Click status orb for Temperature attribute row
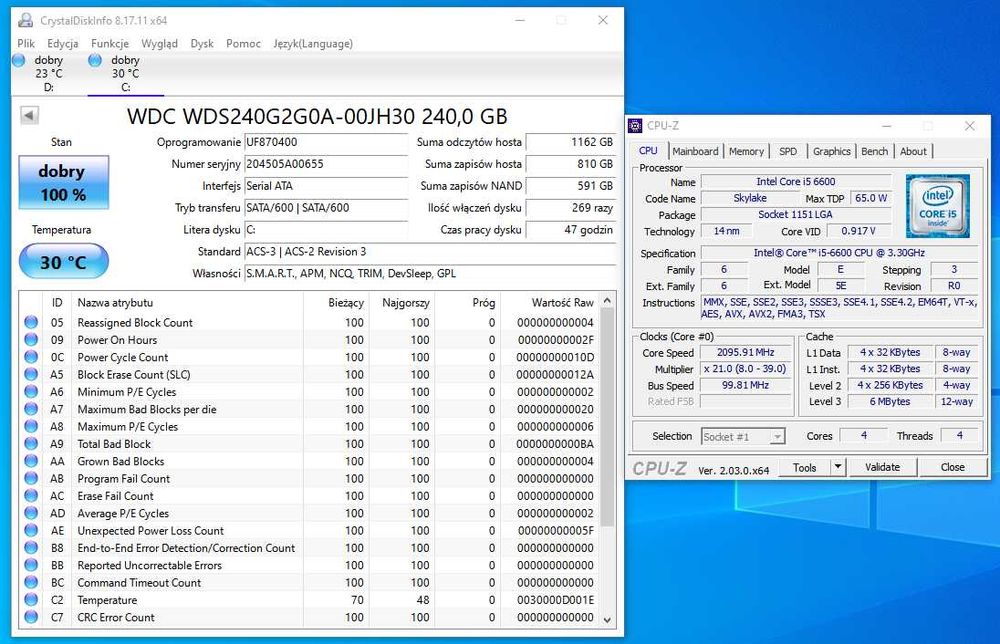Viewport: 1000px width, 644px height. (31, 599)
